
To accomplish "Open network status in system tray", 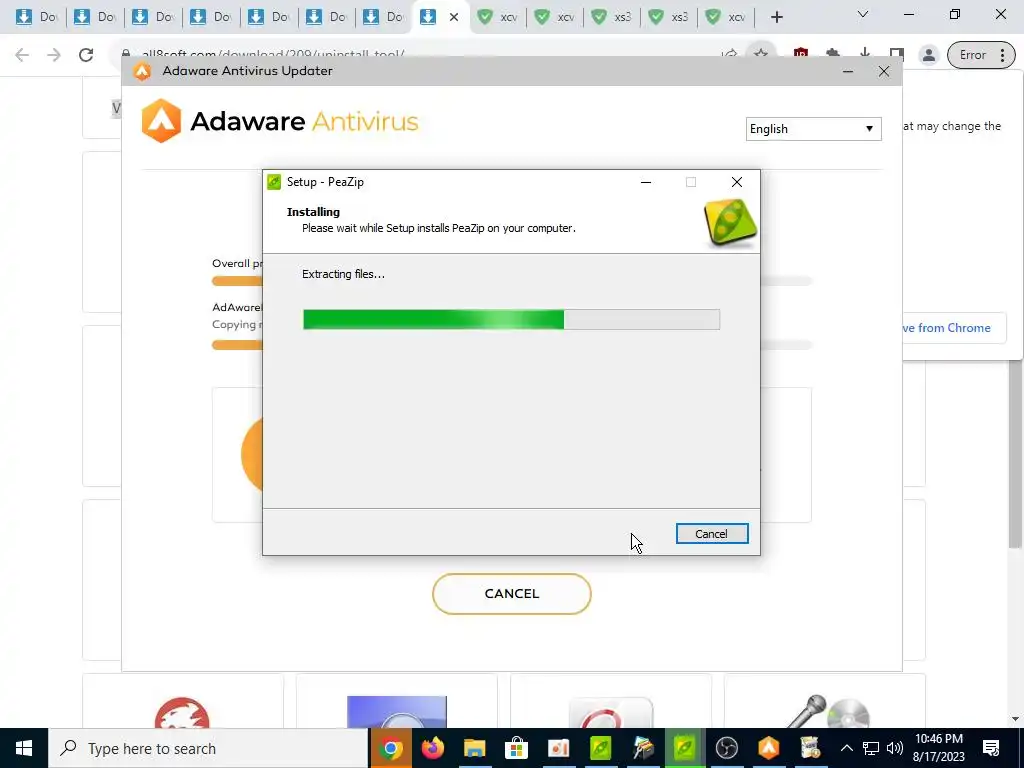I will pyautogui.click(x=871, y=748).
